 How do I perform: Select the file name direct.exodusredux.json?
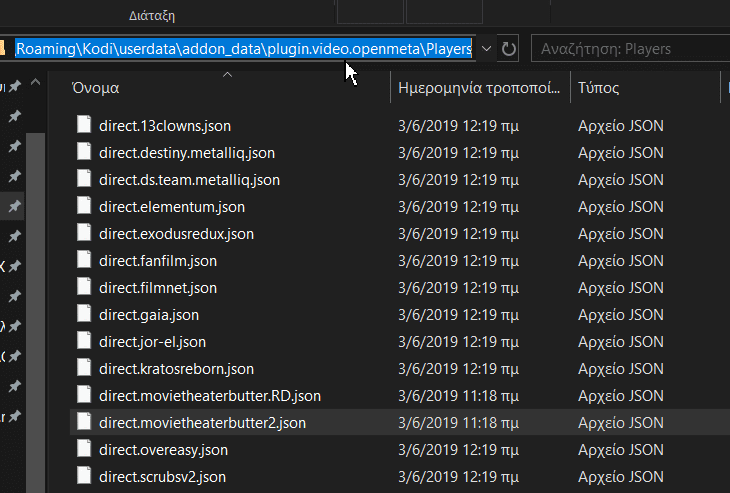pyautogui.click(x=176, y=234)
